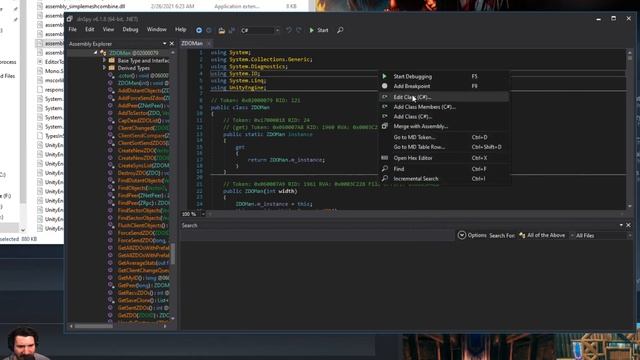Image resolution: width=640 pixels, height=360 pixels.
Task: Open the All Files scope dropdown
Action: click(x=603, y=236)
